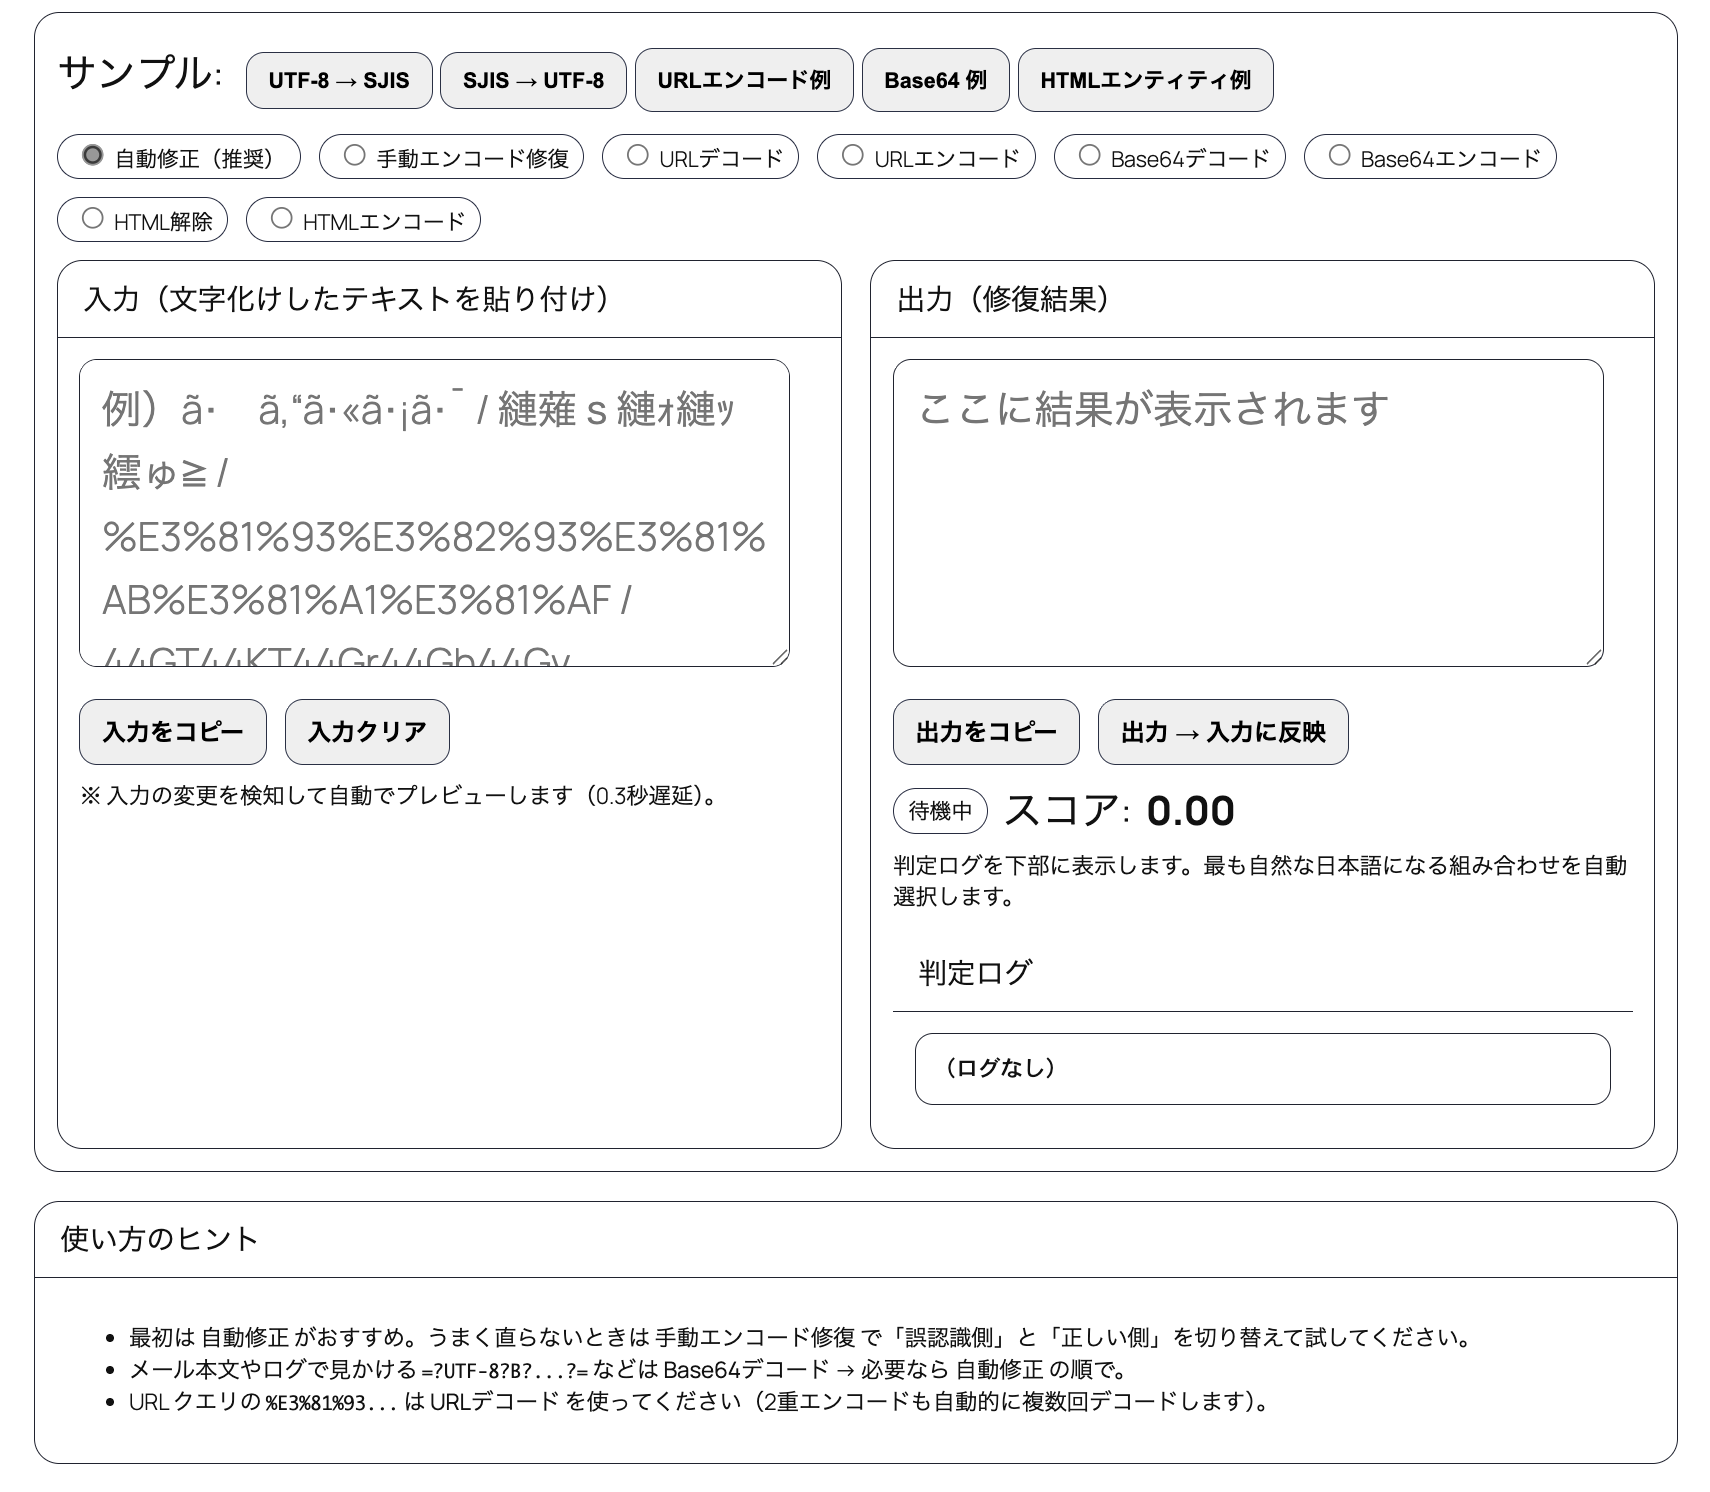This screenshot has height=1492, width=1710.
Task: Choose the URLデコード mode
Action: click(637, 156)
